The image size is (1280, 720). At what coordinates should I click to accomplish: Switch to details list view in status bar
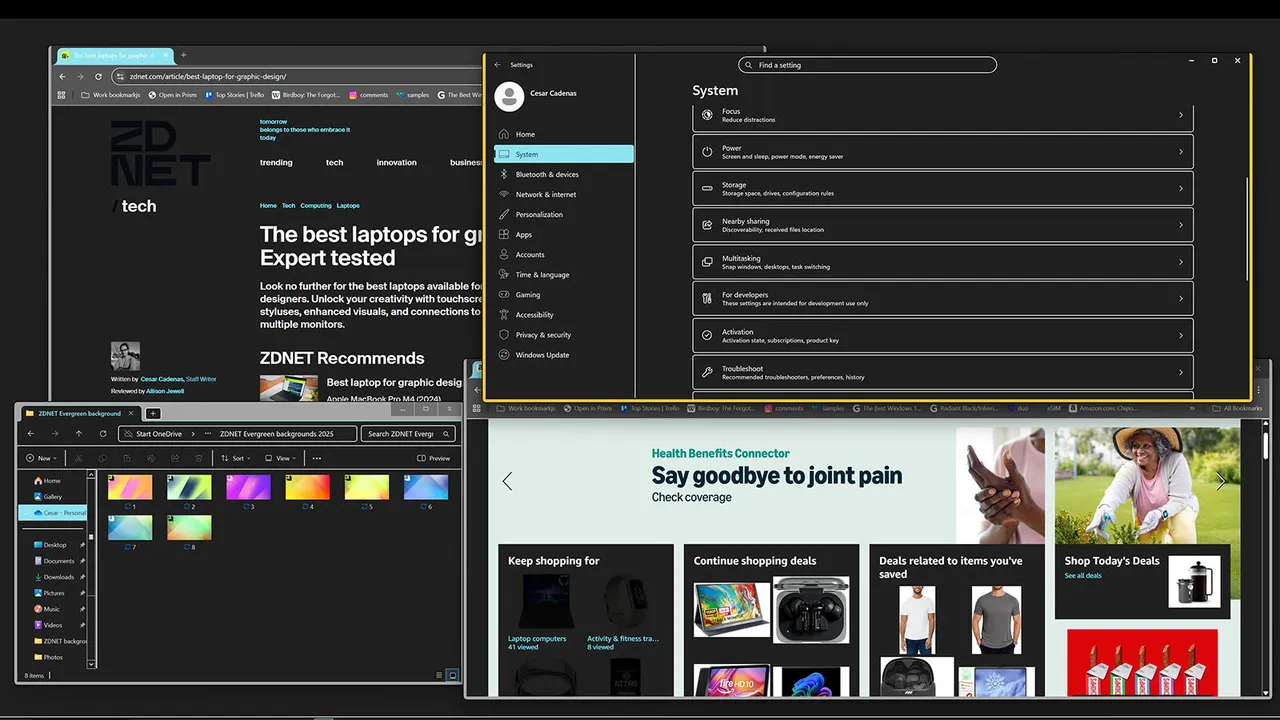point(441,676)
